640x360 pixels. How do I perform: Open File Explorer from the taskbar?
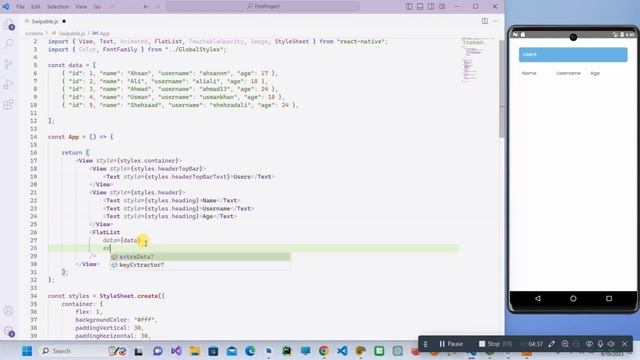pos(195,351)
